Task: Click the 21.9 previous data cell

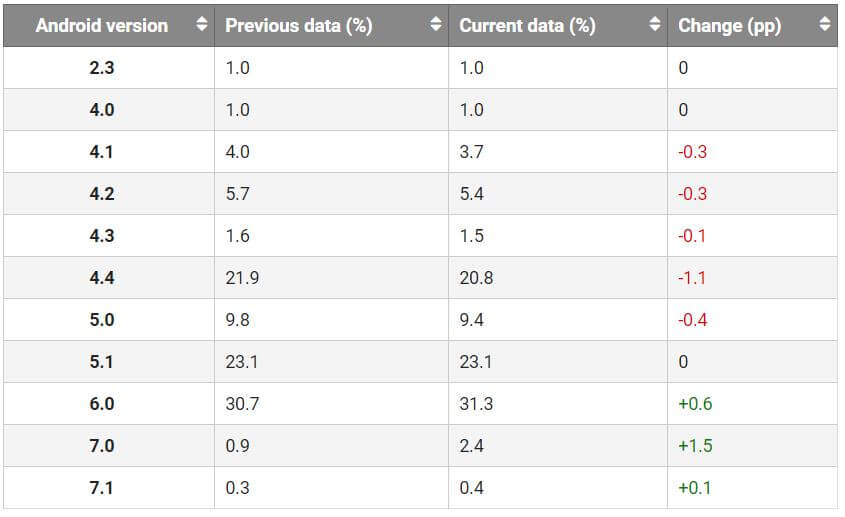Action: tap(242, 278)
